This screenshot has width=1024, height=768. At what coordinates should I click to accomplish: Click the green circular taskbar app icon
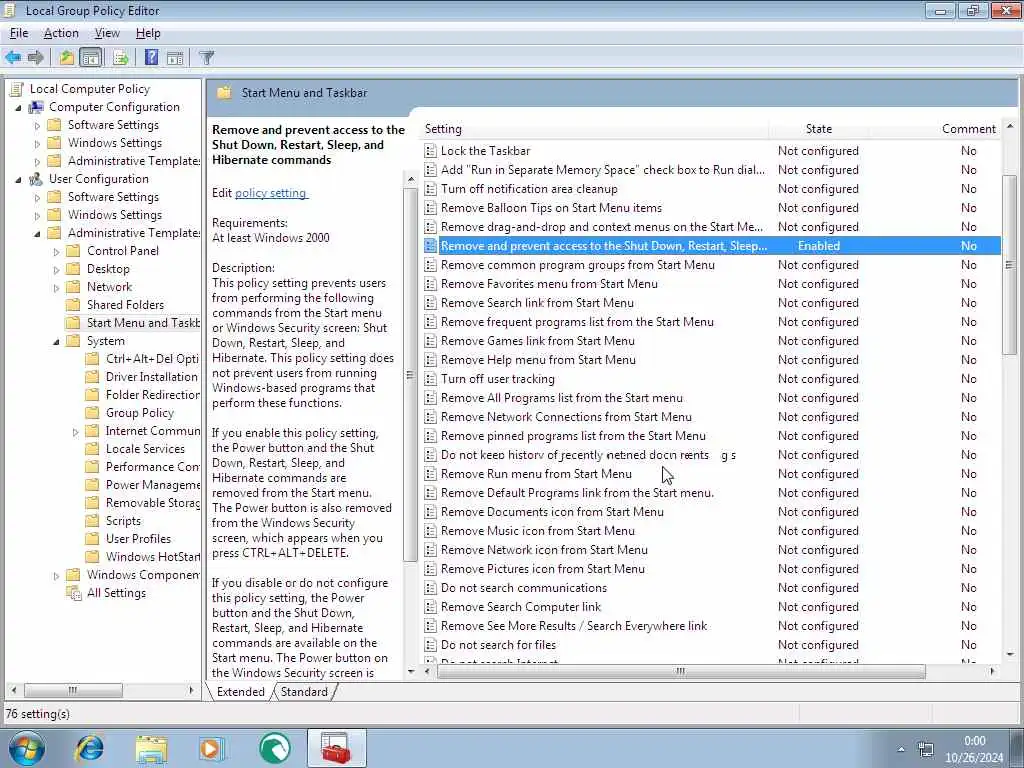click(275, 748)
